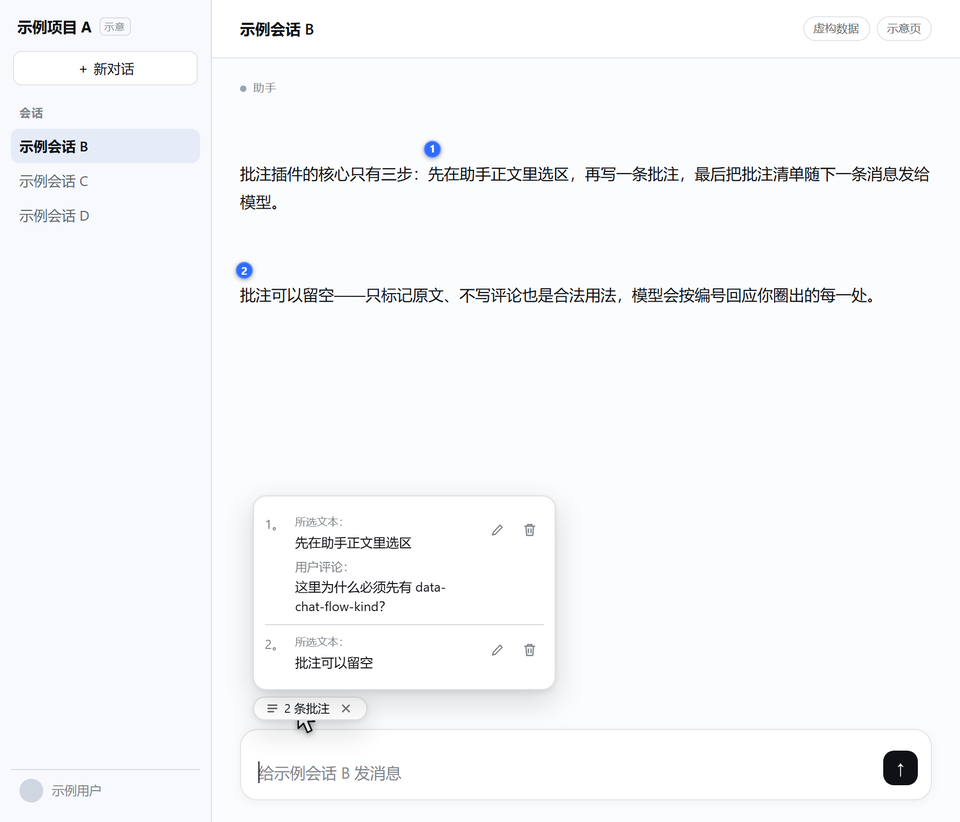Send message with the arrow button
960x822 pixels.
tap(900, 768)
